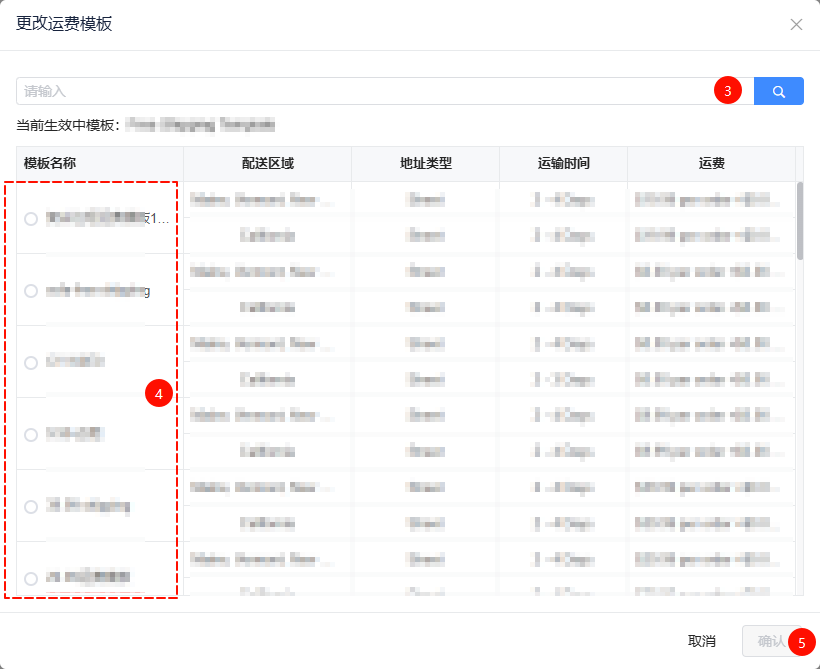
Task: Click the blue magnifier search button
Action: coord(778,91)
